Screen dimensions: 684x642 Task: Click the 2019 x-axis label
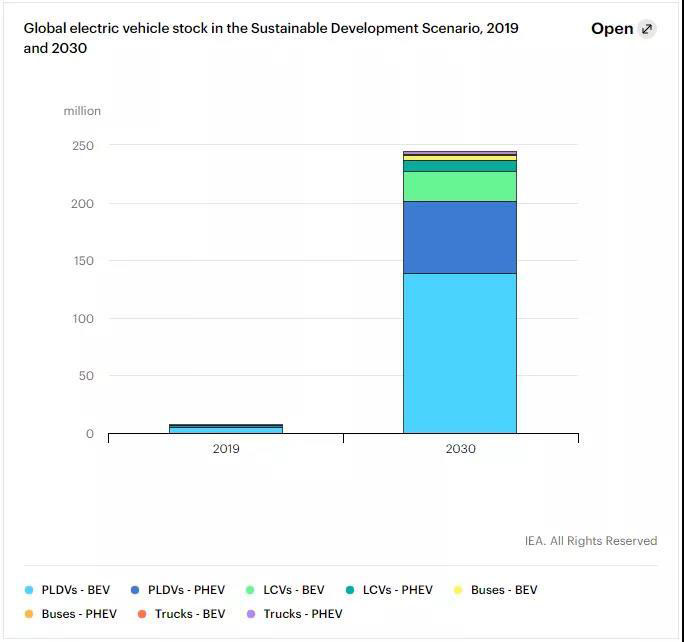click(226, 449)
